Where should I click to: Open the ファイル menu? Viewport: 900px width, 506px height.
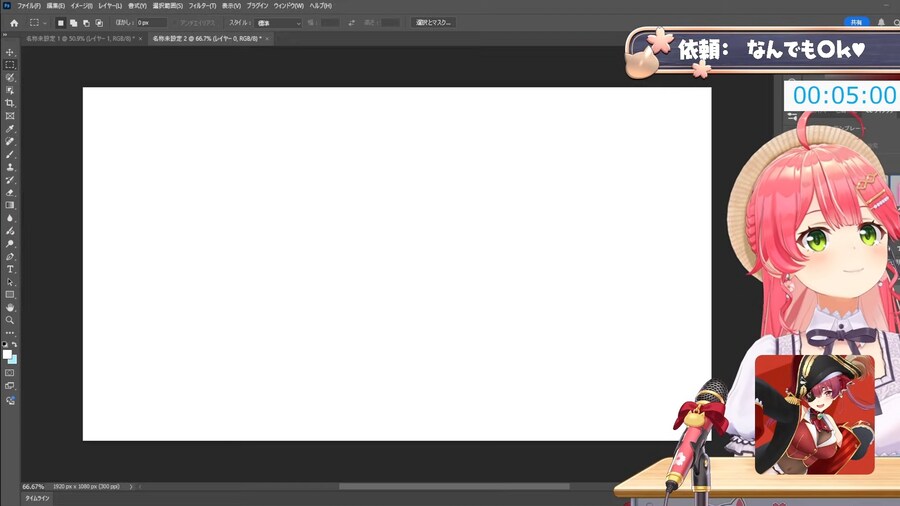pyautogui.click(x=28, y=6)
